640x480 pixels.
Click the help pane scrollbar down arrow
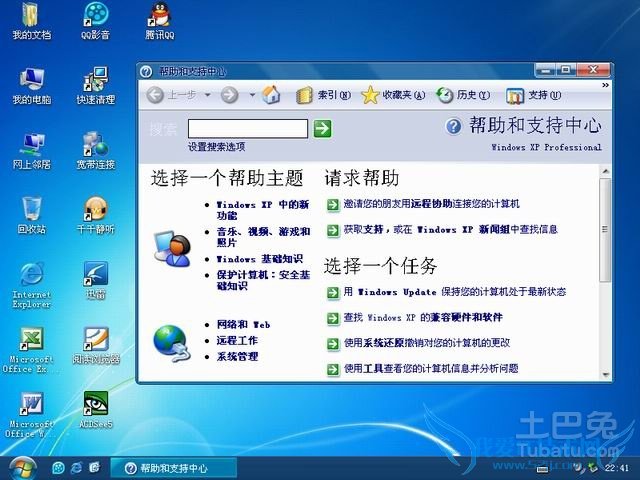(605, 374)
